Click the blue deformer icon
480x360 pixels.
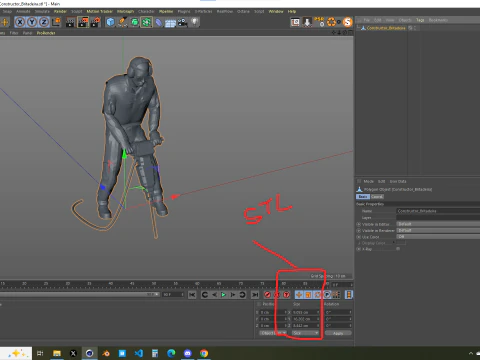coord(159,22)
